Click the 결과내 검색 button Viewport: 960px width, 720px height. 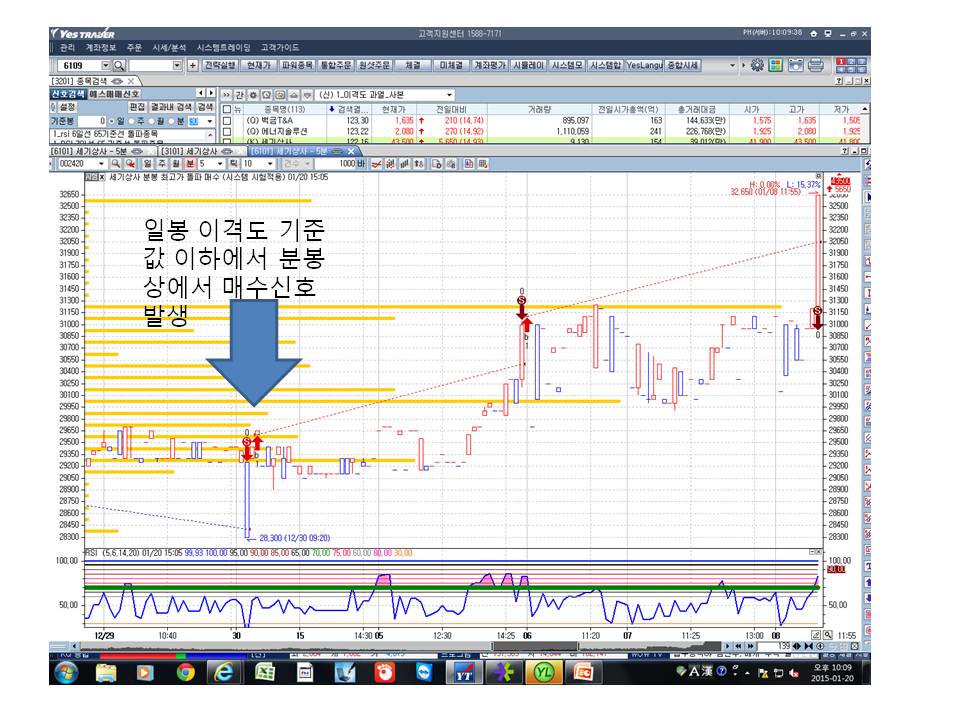point(171,107)
